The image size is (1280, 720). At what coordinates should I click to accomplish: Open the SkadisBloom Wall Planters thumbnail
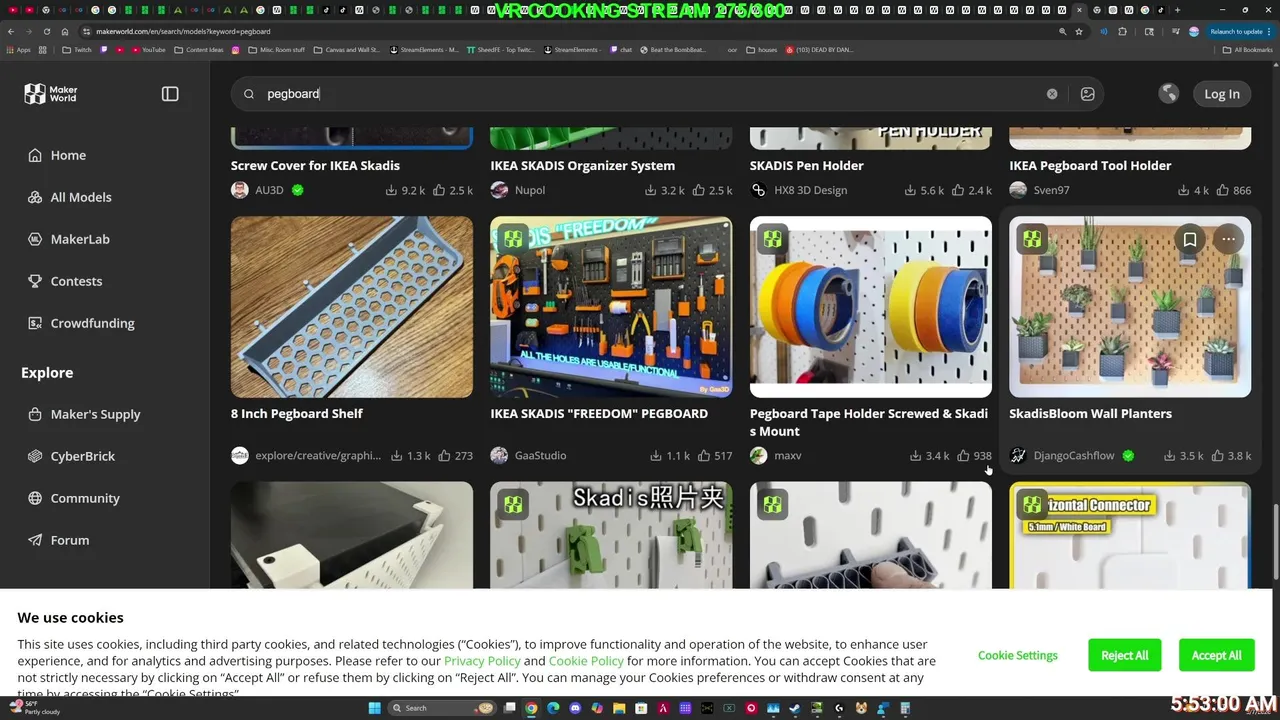pos(1130,307)
